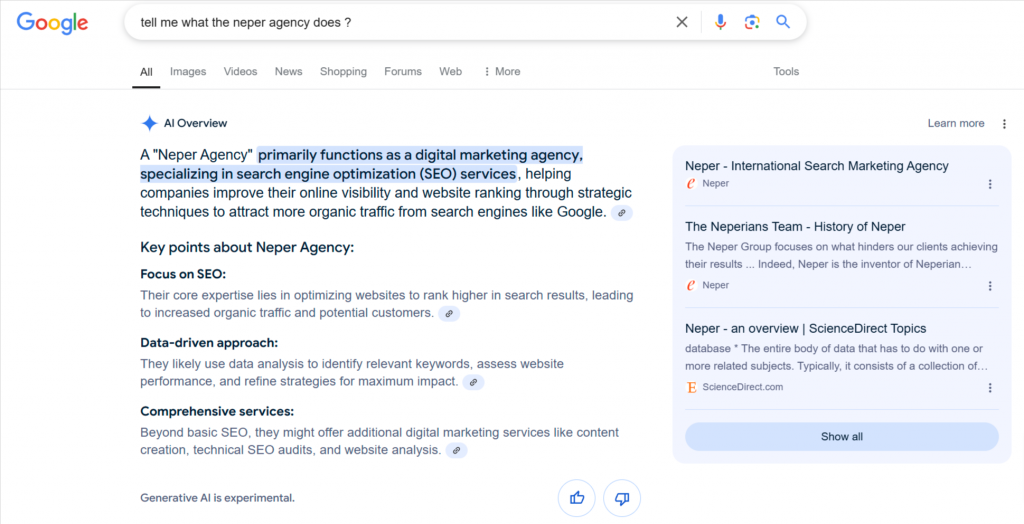Screen dimensions: 1024x524
Task: Click 'Generative AI is experimental.' text
Action: [x=217, y=498]
